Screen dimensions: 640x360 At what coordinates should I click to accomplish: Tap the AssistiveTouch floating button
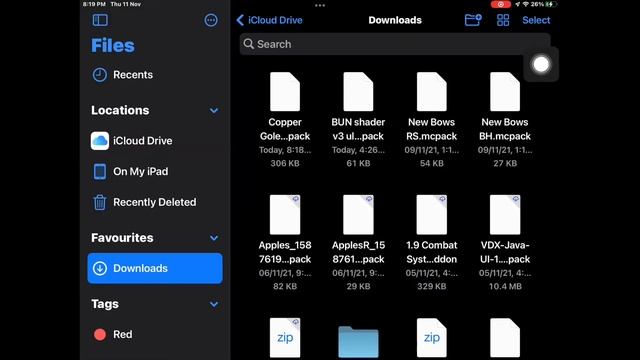(541, 64)
